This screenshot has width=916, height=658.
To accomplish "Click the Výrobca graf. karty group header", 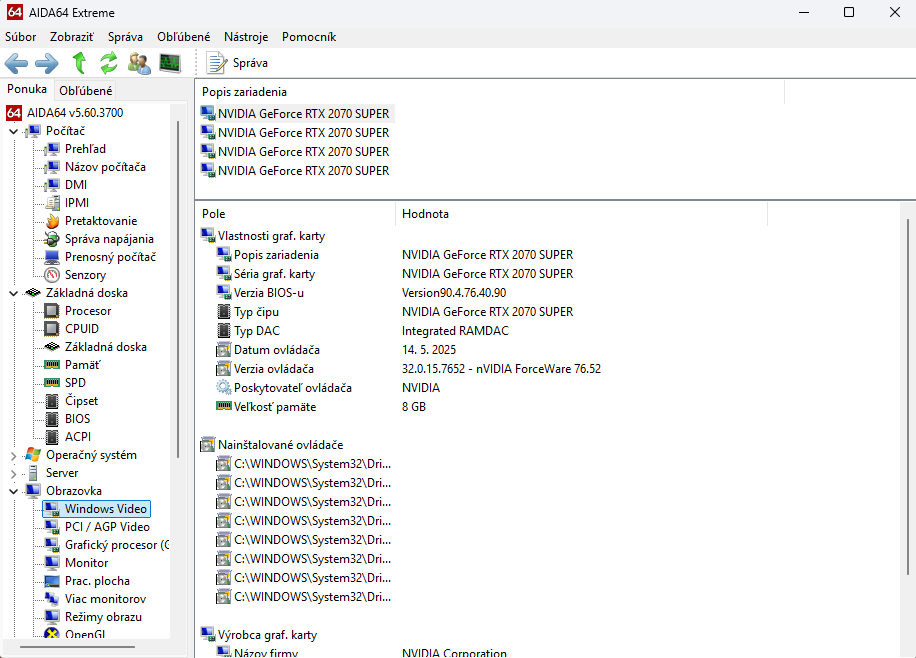I will point(259,635).
